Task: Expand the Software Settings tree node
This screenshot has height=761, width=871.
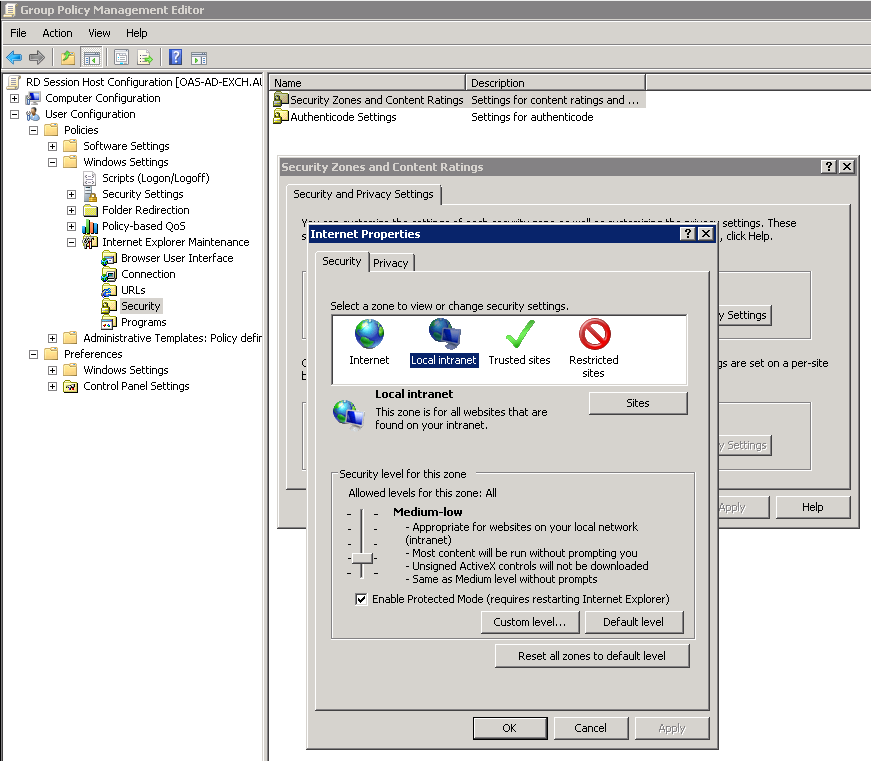Action: coord(51,145)
